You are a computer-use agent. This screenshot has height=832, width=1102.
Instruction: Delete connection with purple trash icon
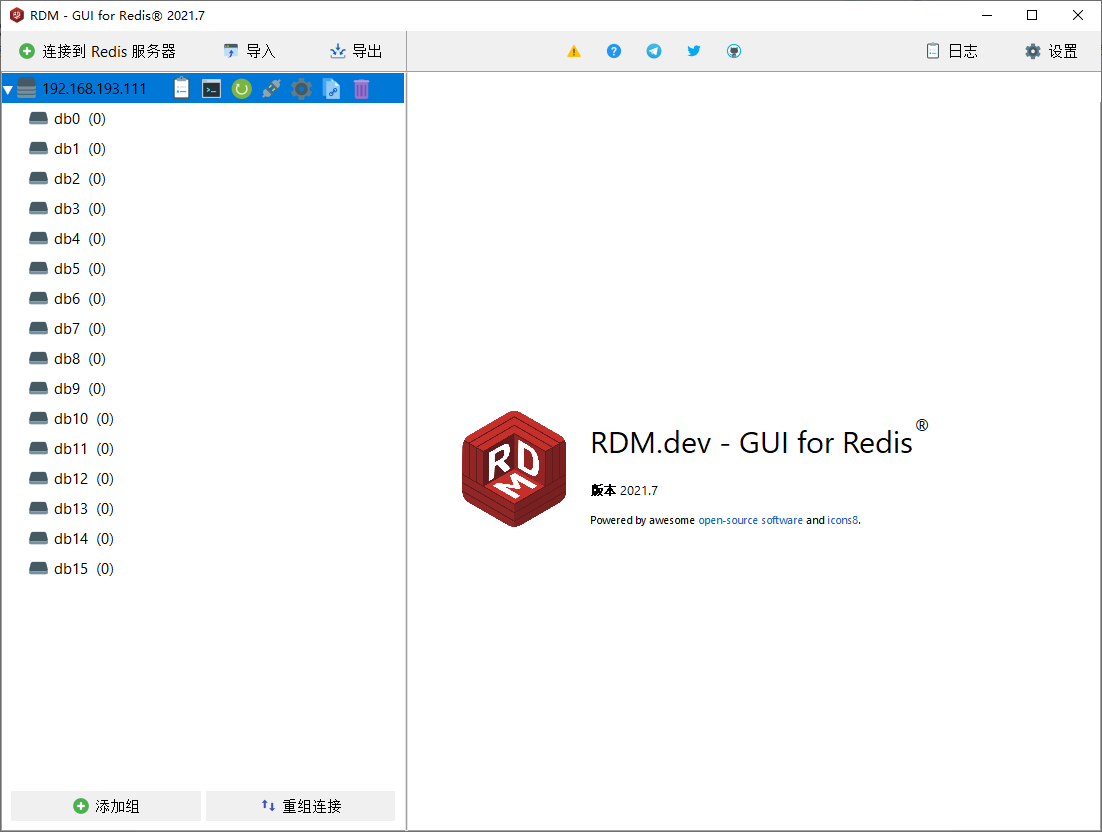[361, 89]
